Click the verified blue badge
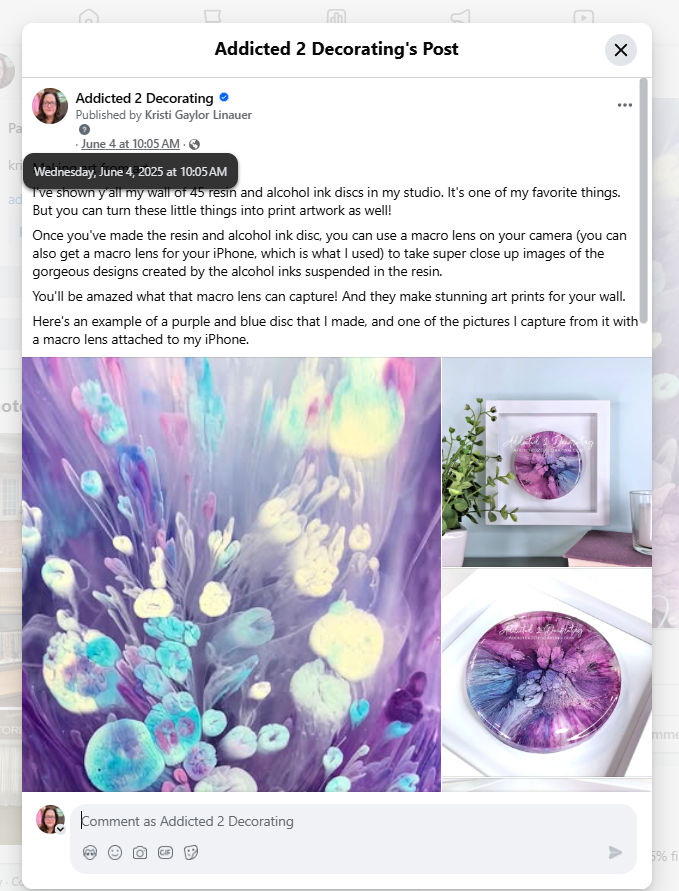Screen dimensions: 679x891 pos(224,97)
